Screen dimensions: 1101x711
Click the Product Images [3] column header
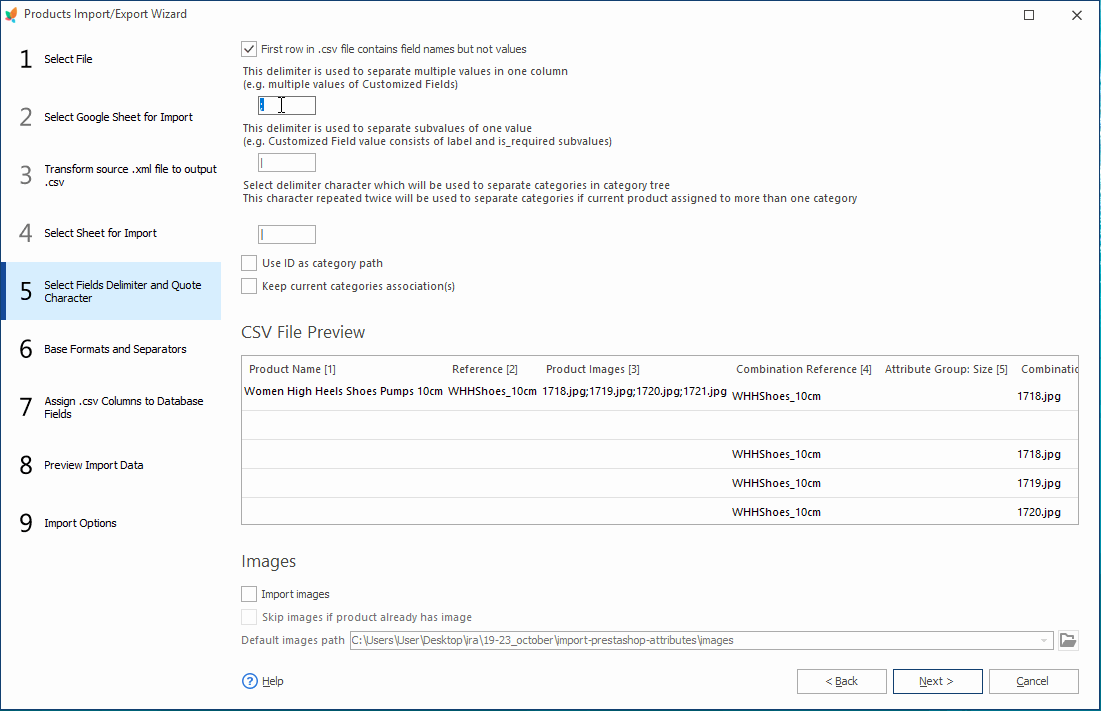(x=593, y=369)
